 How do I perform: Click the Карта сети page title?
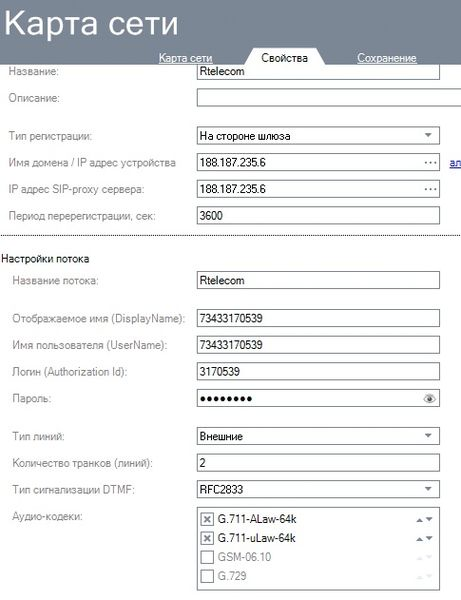[x=91, y=23]
